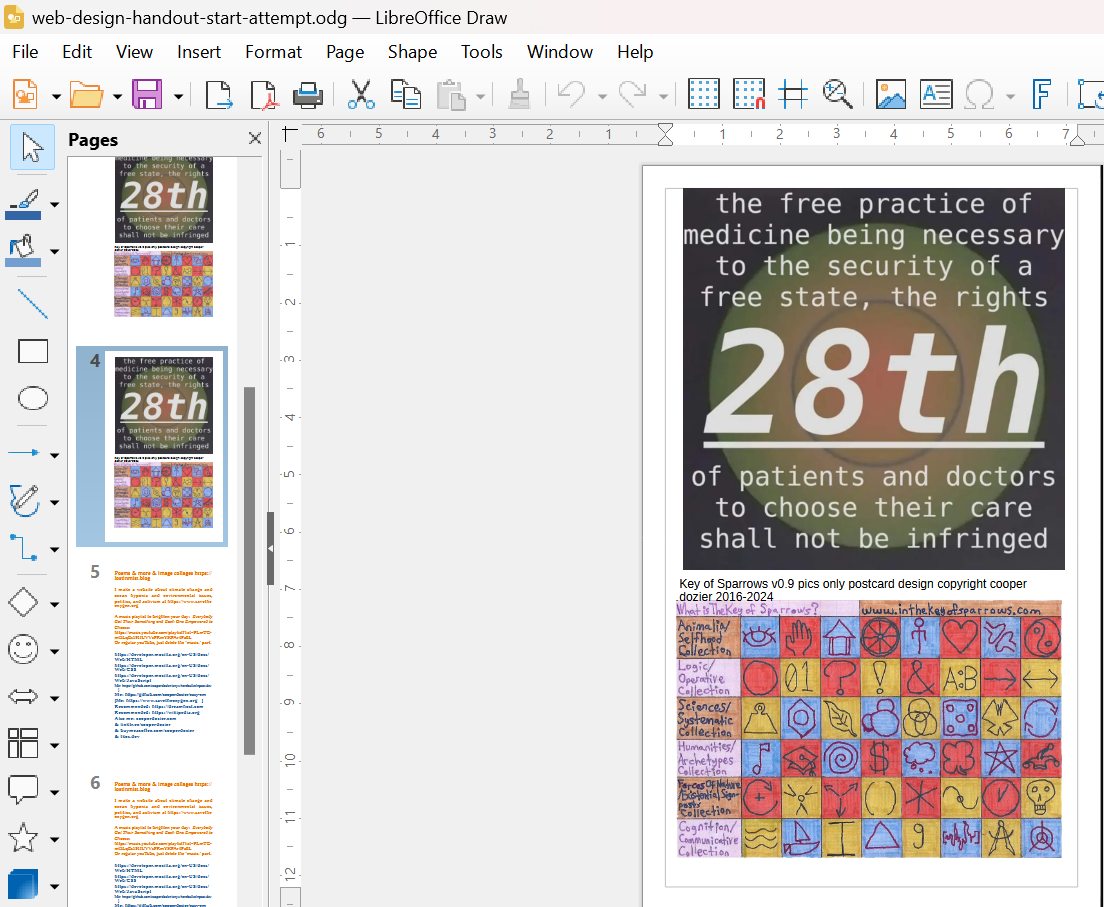Expand the Fill Color dropdown arrow
The height and width of the screenshot is (907, 1104).
[54, 251]
